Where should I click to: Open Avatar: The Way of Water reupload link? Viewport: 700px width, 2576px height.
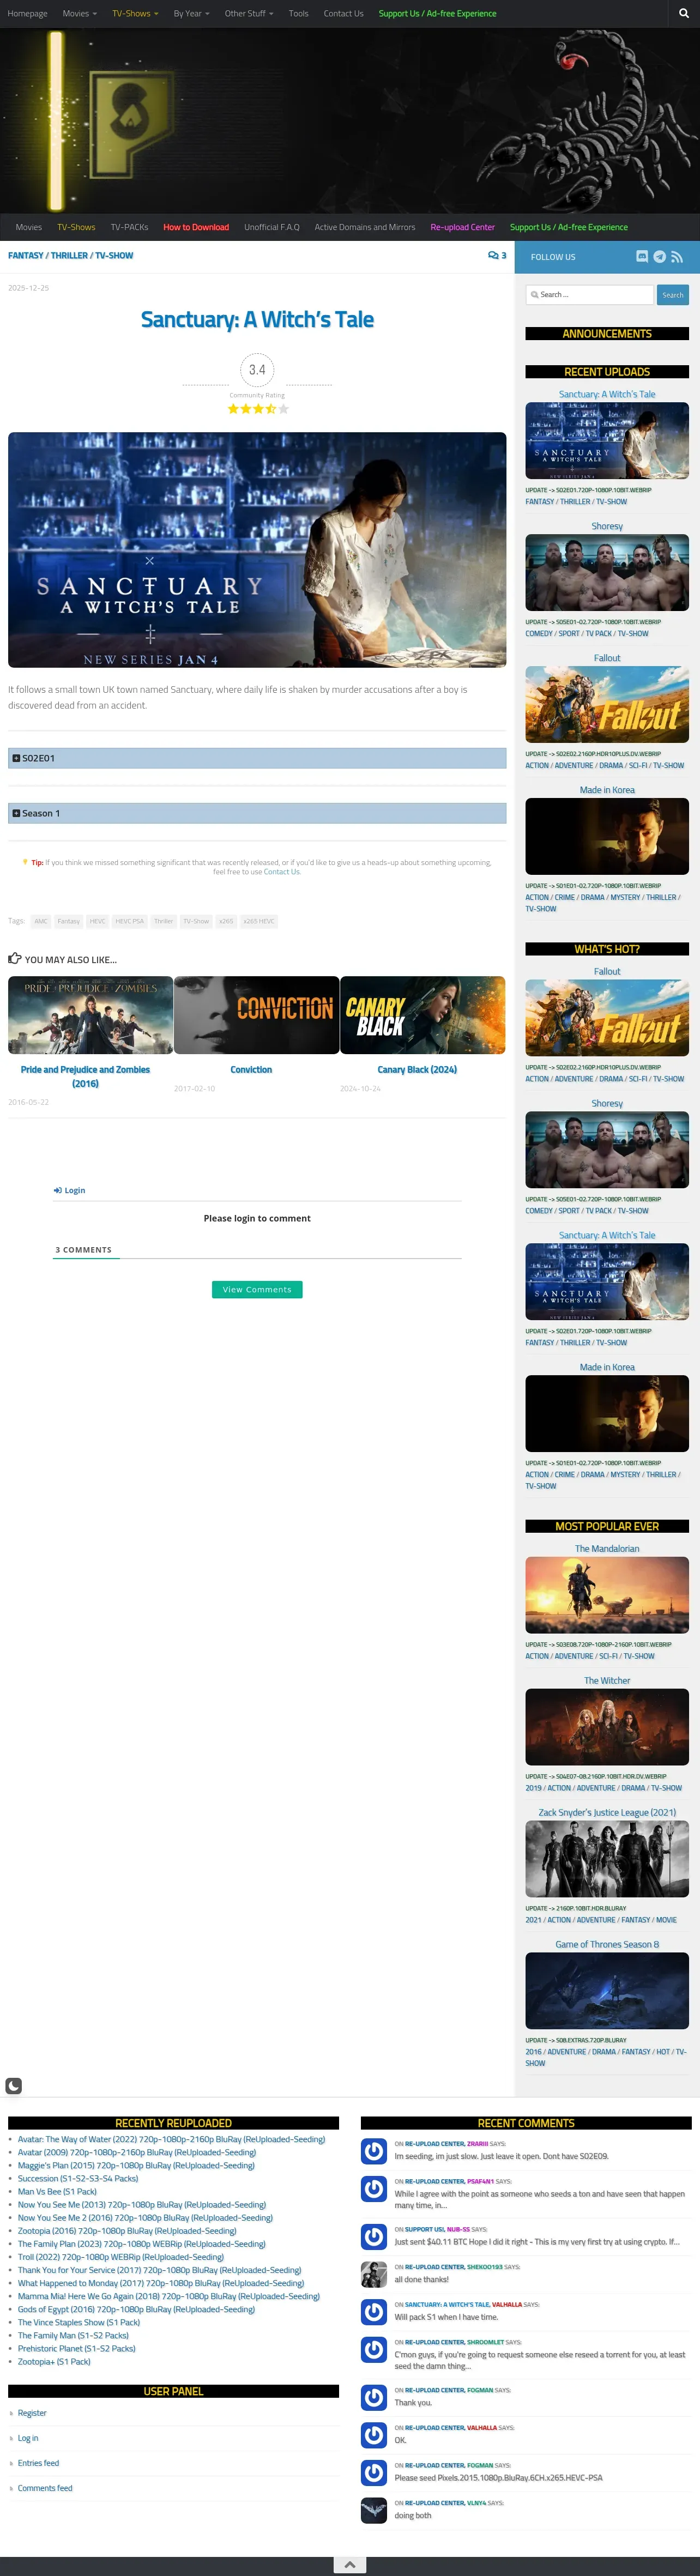171,2139
